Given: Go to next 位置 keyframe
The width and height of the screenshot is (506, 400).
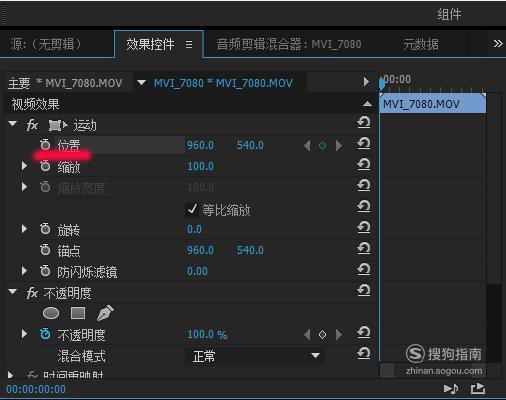Looking at the screenshot, I should (339, 145).
